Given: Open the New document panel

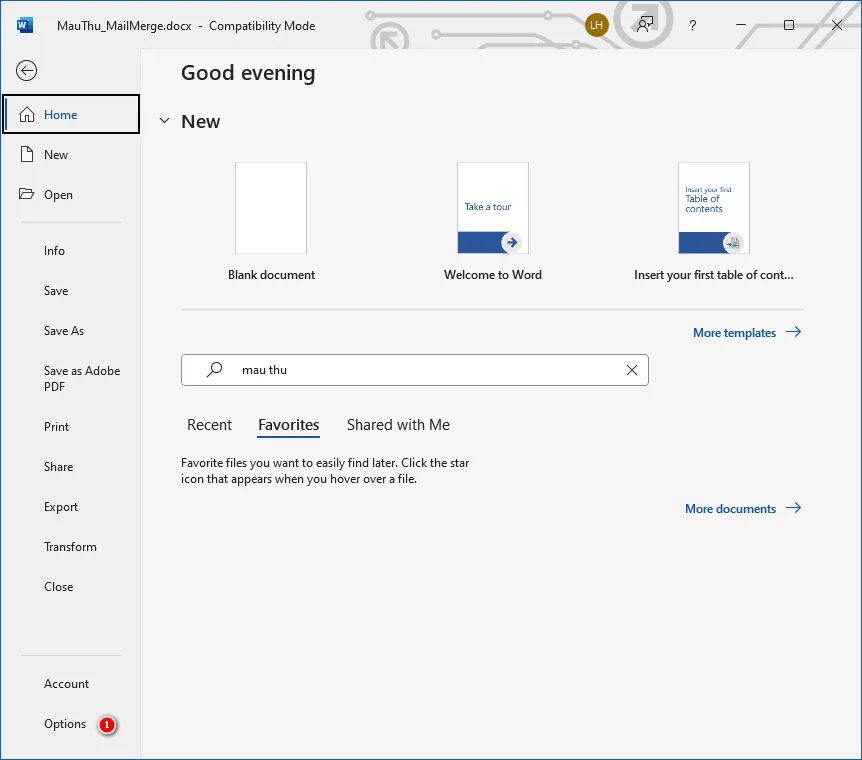Looking at the screenshot, I should point(55,154).
